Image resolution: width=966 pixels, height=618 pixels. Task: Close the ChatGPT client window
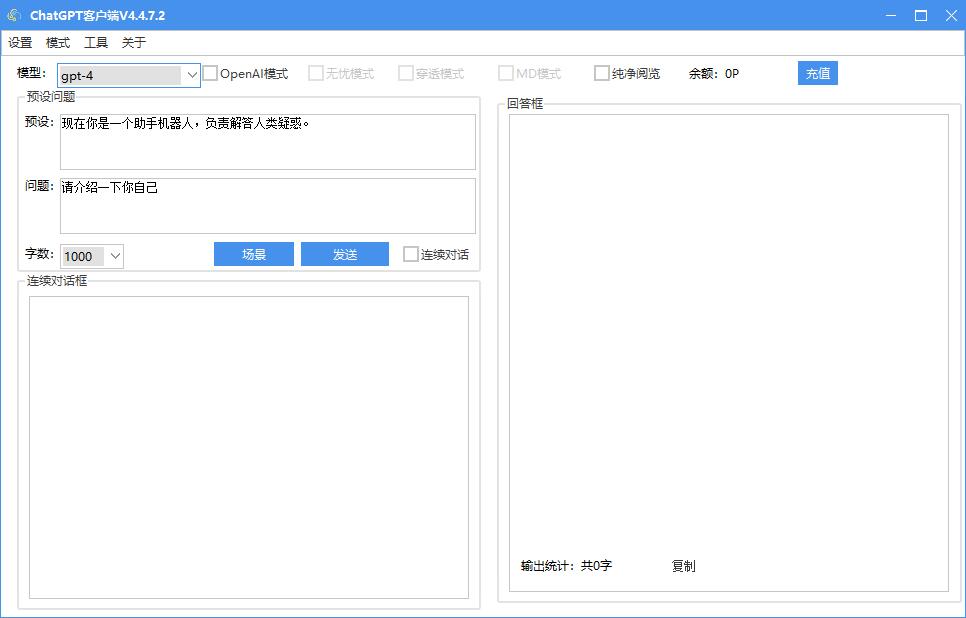(x=951, y=15)
